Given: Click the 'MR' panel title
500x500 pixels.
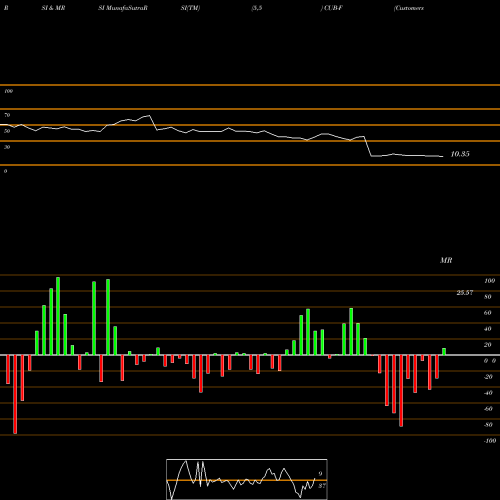Looking at the screenshot, I should point(446,260).
